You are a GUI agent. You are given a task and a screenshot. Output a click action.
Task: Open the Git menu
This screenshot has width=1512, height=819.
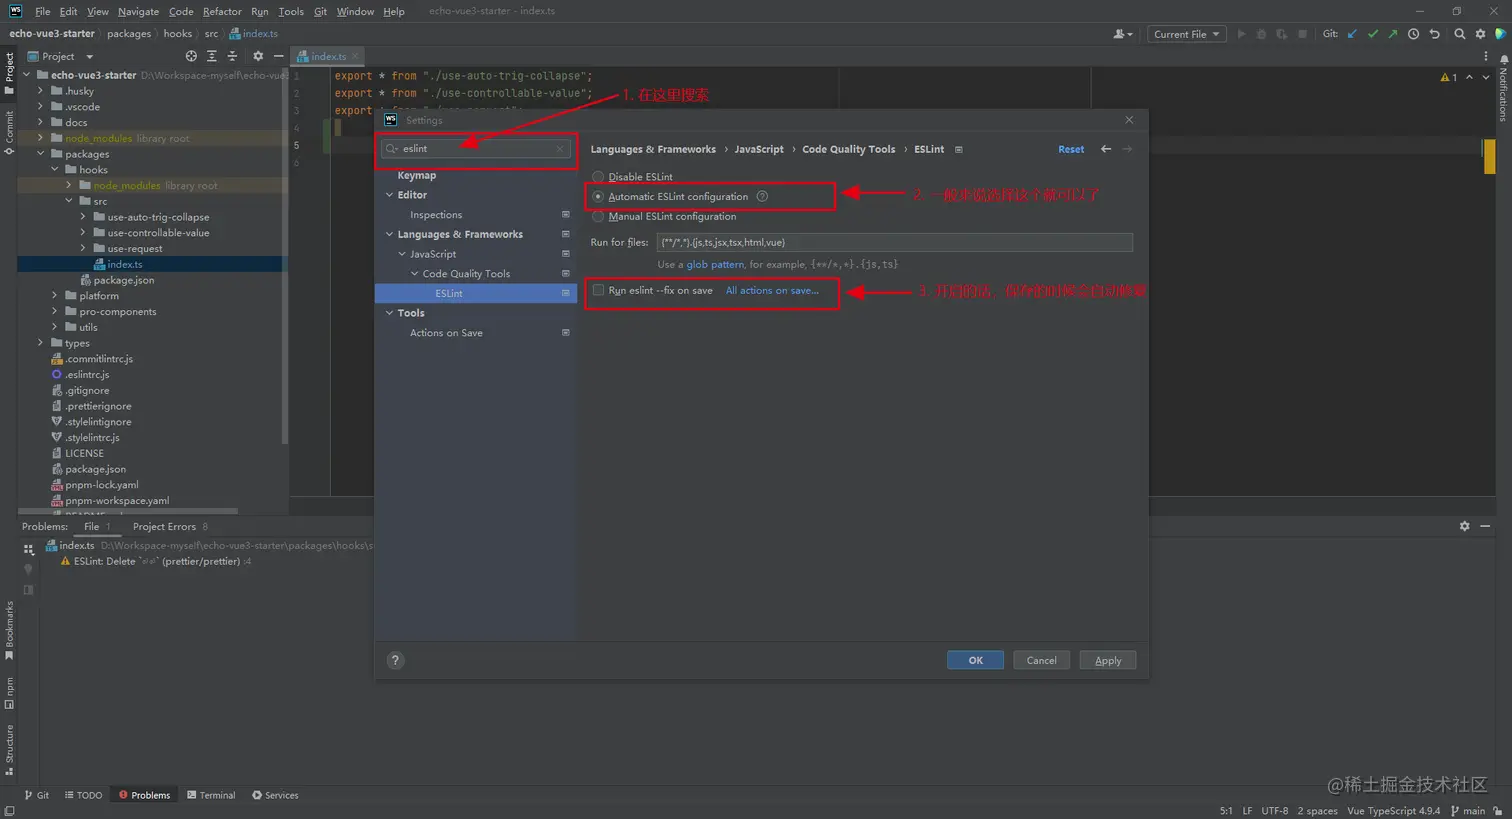(320, 11)
